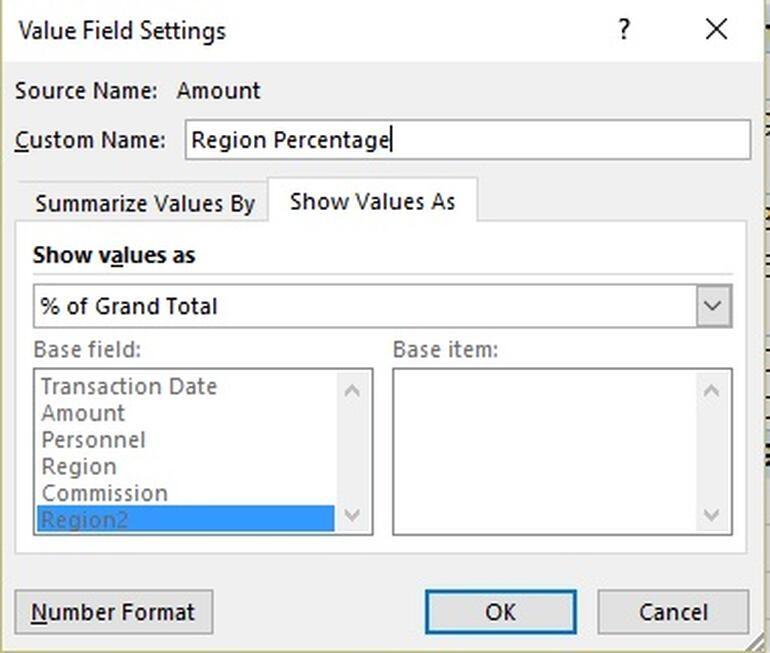
Task: Choose Commission in the Base field list
Action: (105, 493)
